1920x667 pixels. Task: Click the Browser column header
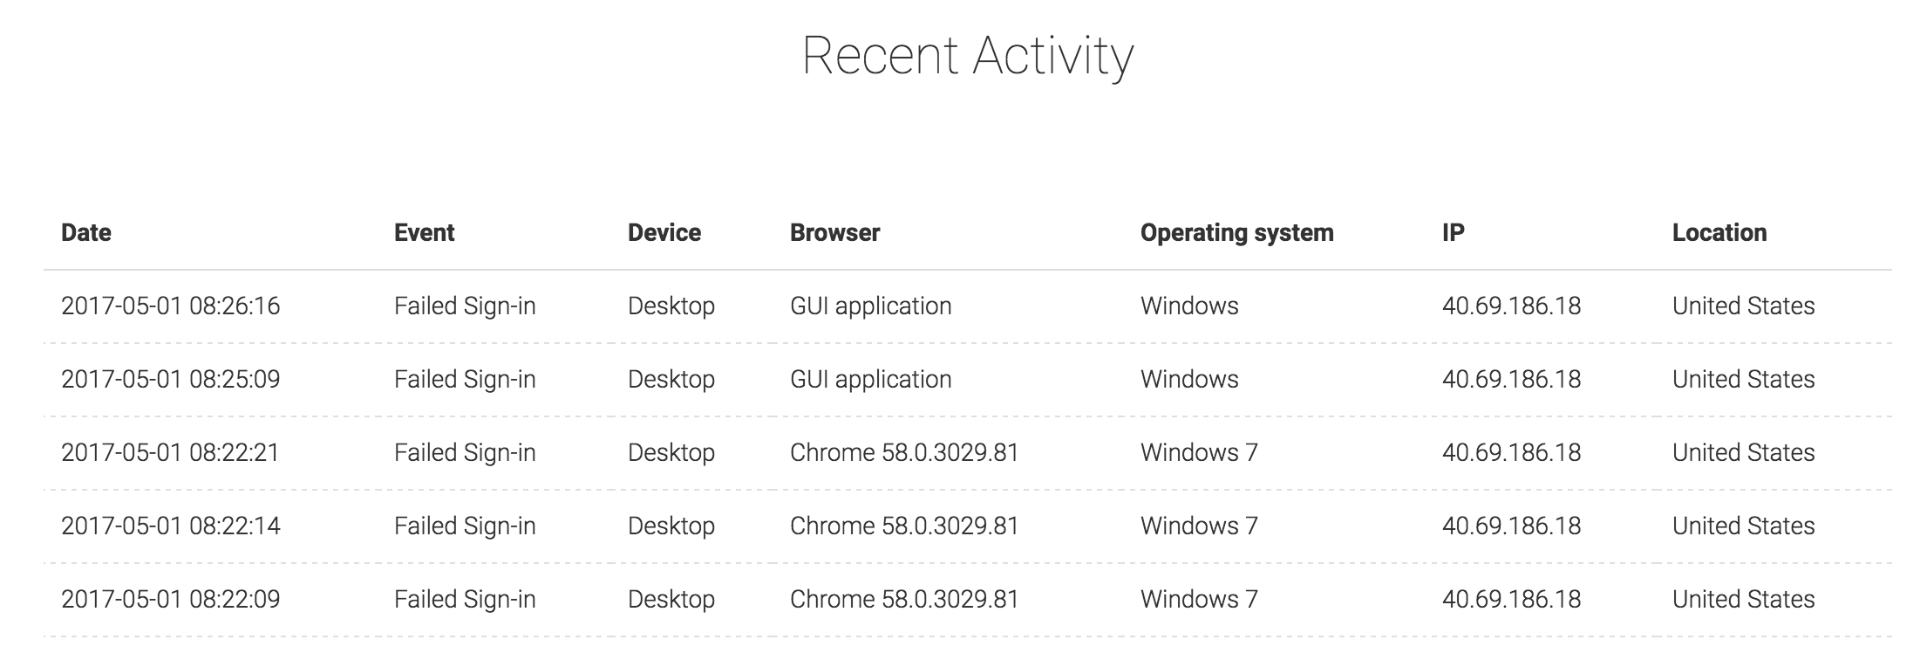coord(835,233)
